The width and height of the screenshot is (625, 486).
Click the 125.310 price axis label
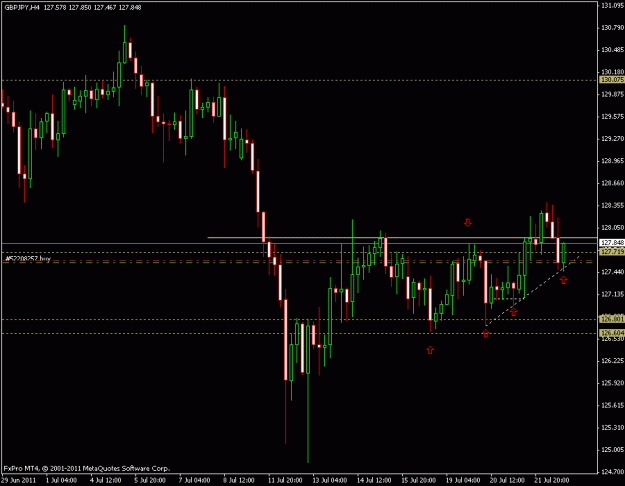coord(612,428)
